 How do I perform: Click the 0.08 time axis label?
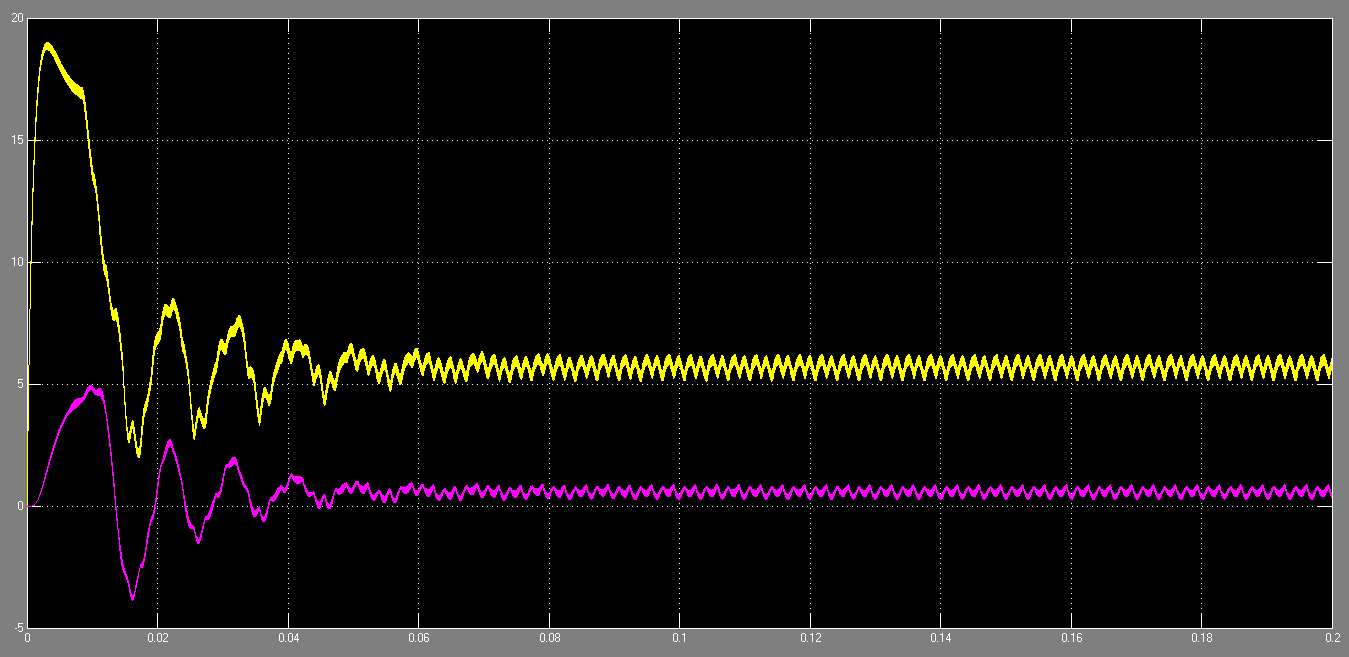click(549, 637)
